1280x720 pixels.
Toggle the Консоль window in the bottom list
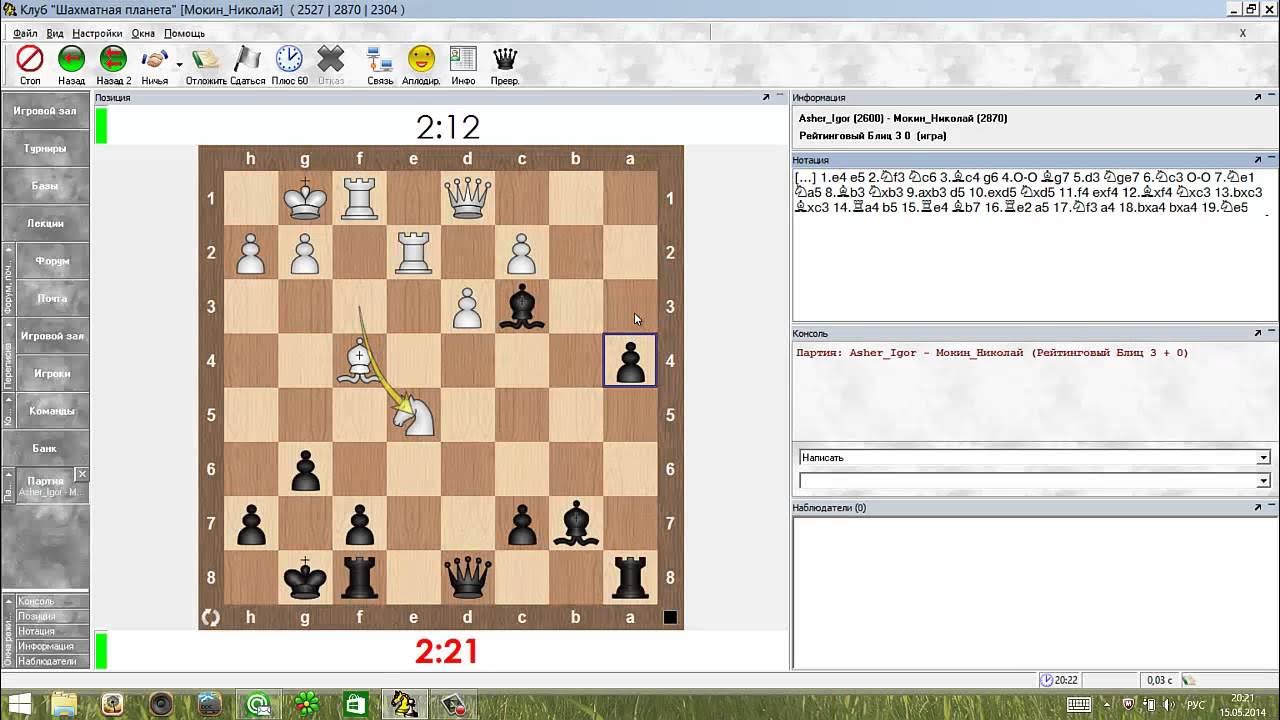click(52, 601)
